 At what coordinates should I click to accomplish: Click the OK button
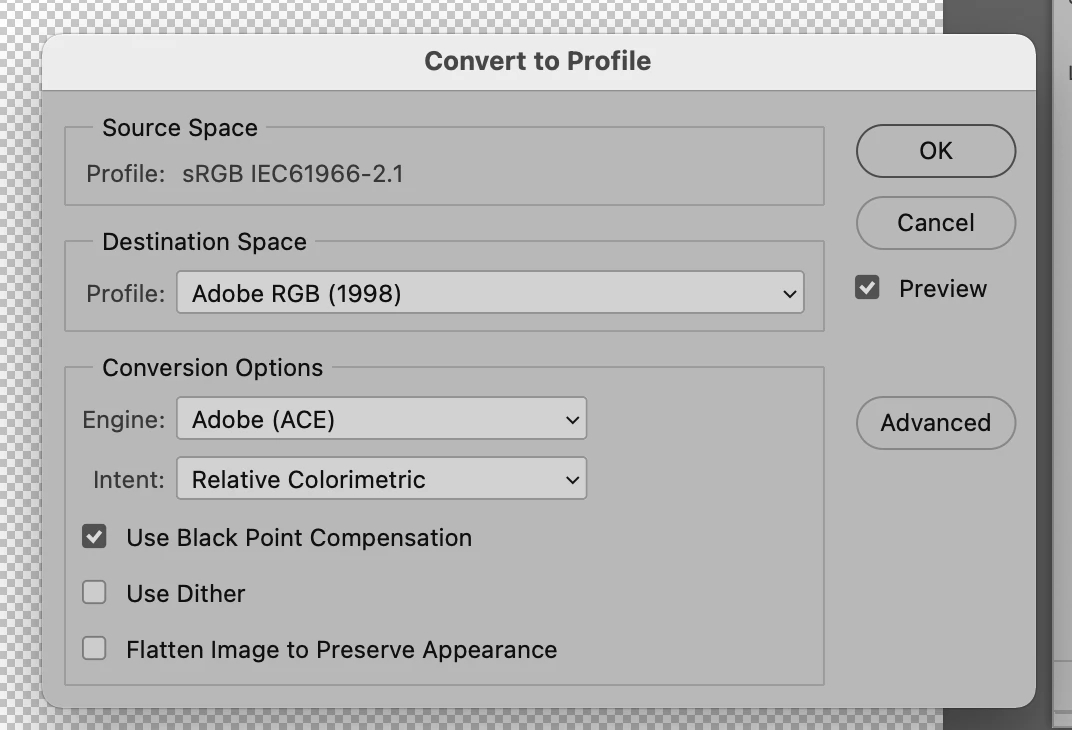pos(935,151)
